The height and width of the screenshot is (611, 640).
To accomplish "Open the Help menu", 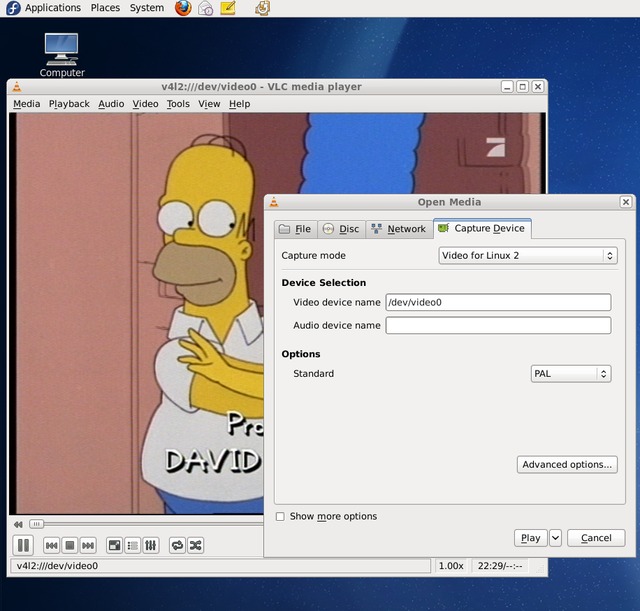I will click(239, 104).
